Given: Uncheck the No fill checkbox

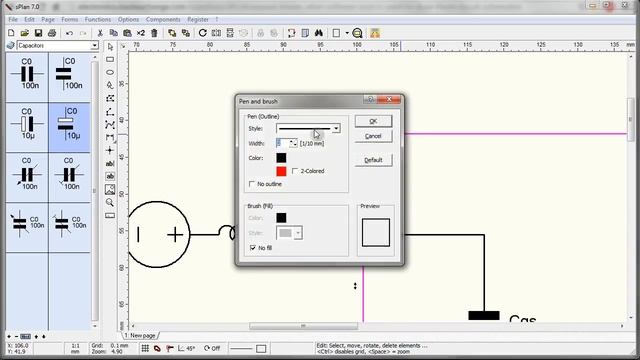Looking at the screenshot, I should 253,248.
